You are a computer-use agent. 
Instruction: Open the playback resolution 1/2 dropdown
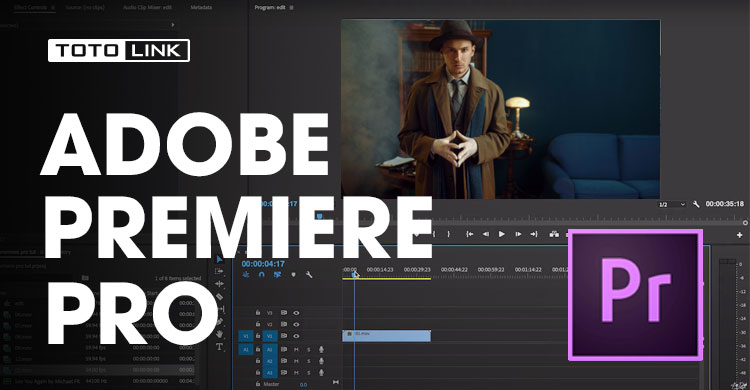click(x=672, y=204)
